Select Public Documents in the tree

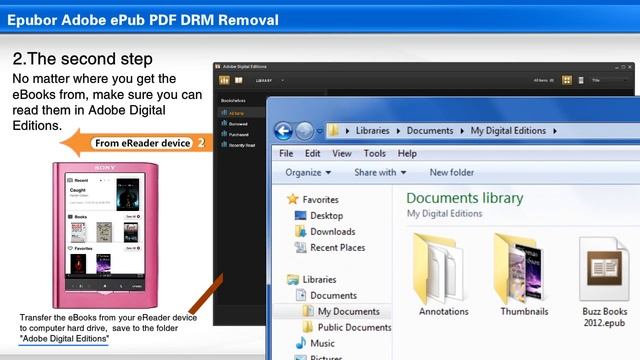click(x=355, y=327)
